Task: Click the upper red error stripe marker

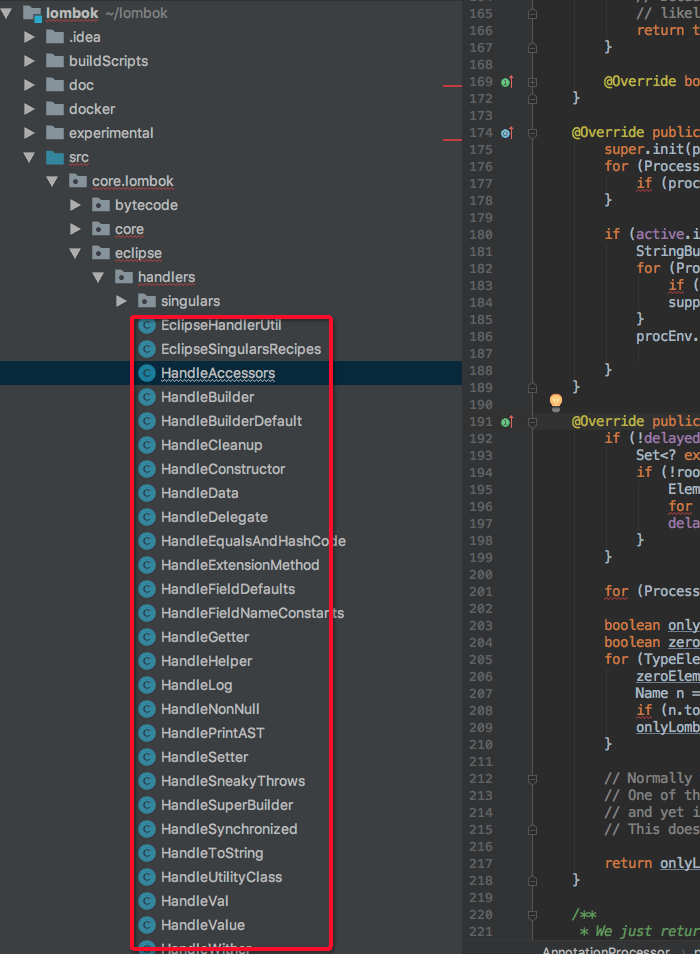Action: [452, 86]
